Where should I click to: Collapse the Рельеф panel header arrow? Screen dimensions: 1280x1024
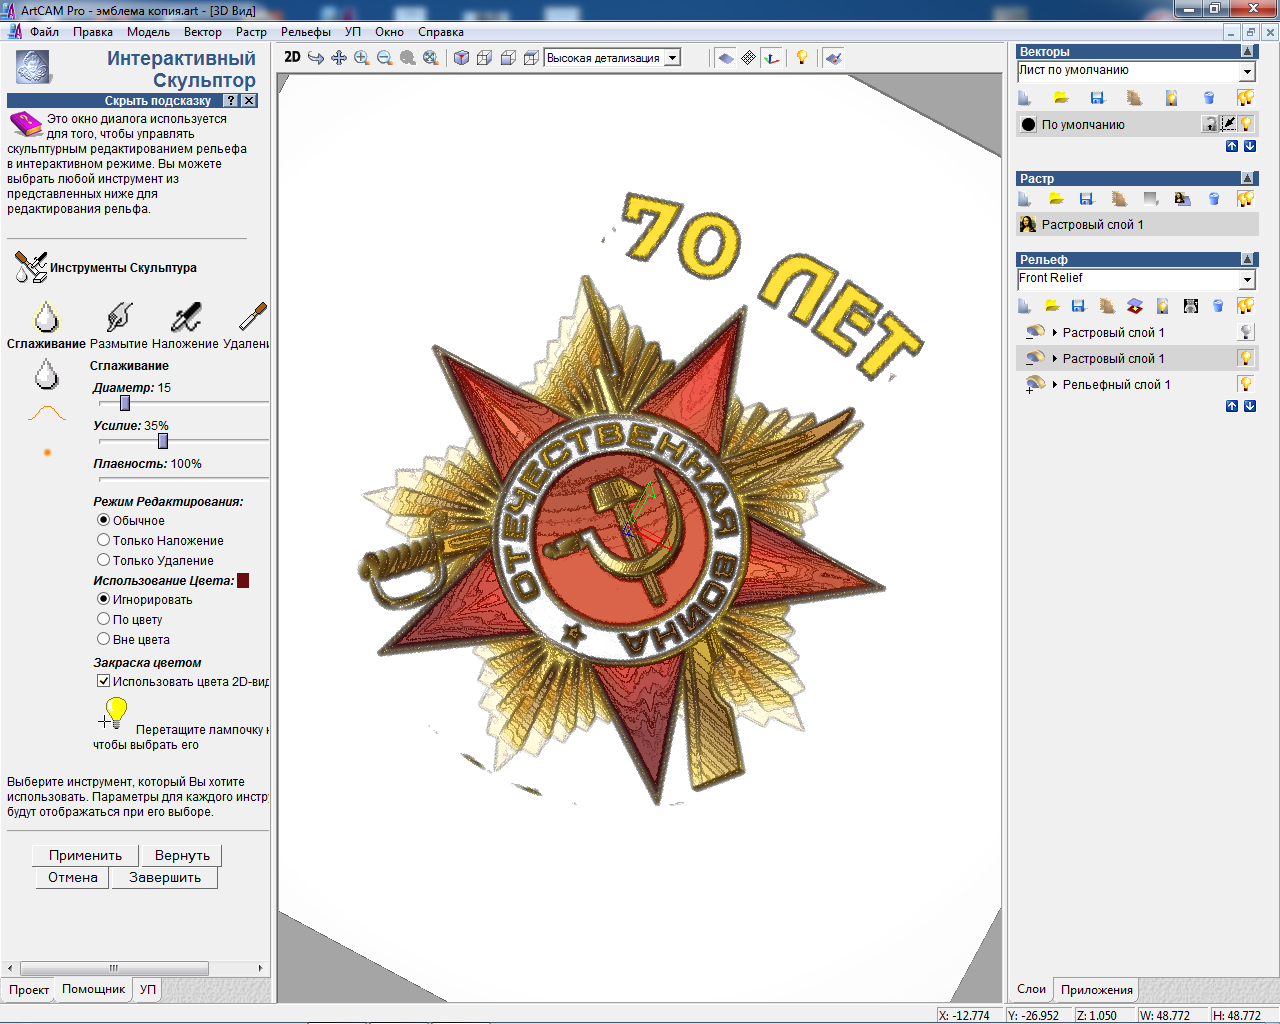(x=1247, y=259)
